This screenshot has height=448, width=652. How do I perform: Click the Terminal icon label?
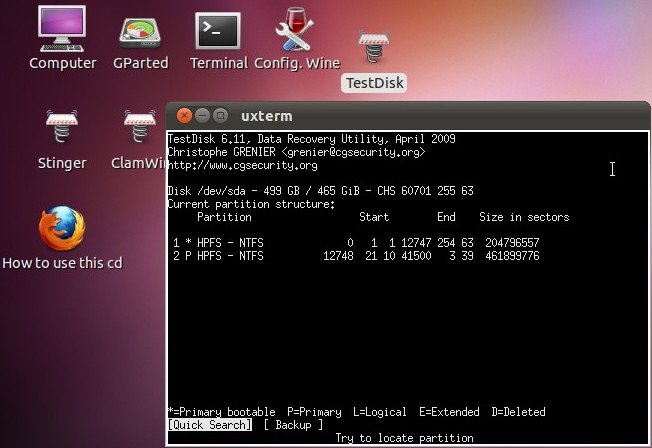pos(219,63)
